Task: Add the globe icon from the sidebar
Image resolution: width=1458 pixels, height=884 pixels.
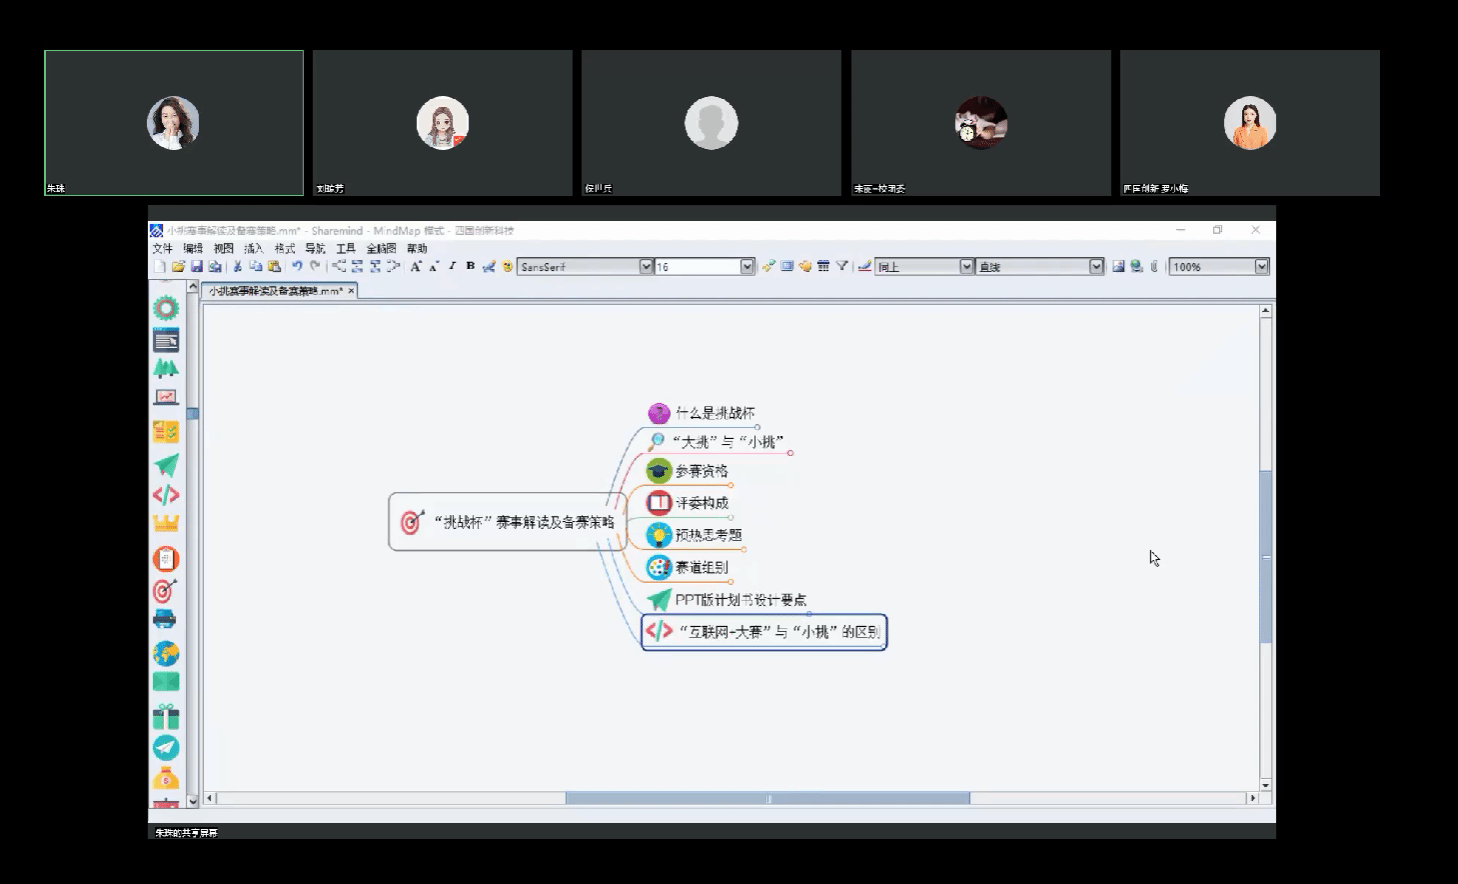Action: pos(165,654)
